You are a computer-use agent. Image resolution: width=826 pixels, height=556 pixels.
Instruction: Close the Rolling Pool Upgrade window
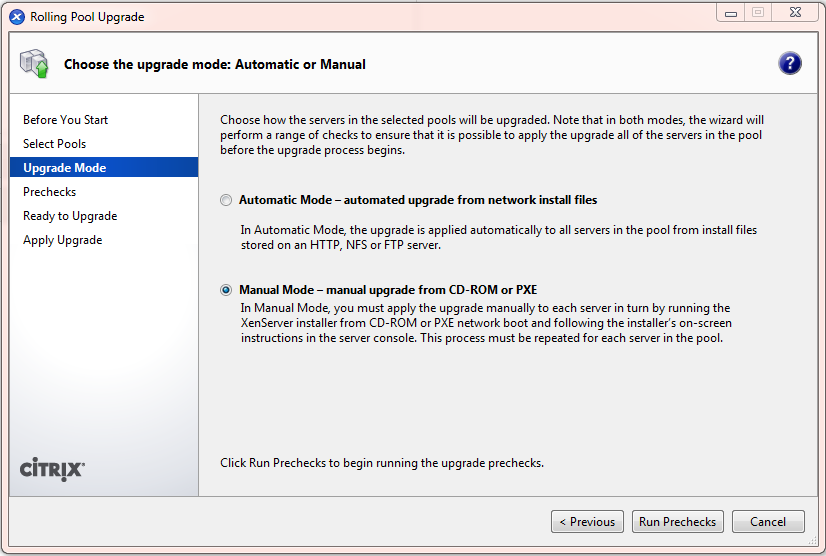tap(797, 12)
